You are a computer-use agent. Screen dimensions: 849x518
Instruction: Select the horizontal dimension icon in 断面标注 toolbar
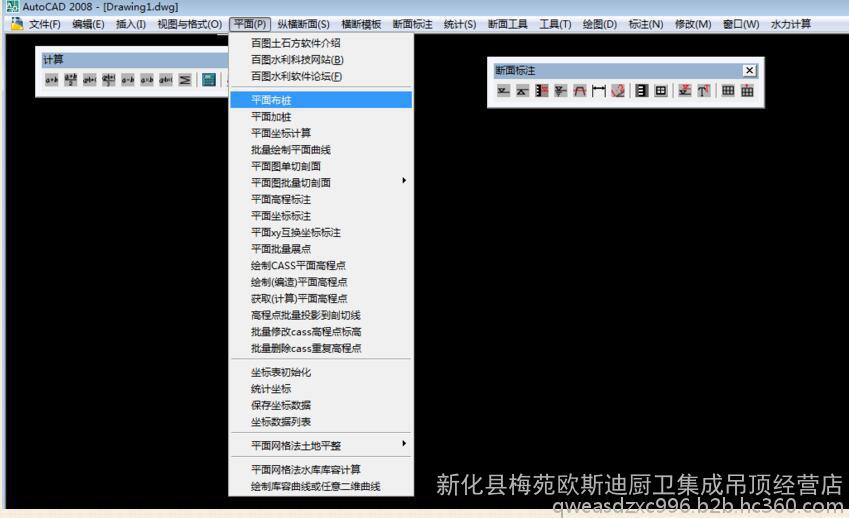click(598, 91)
